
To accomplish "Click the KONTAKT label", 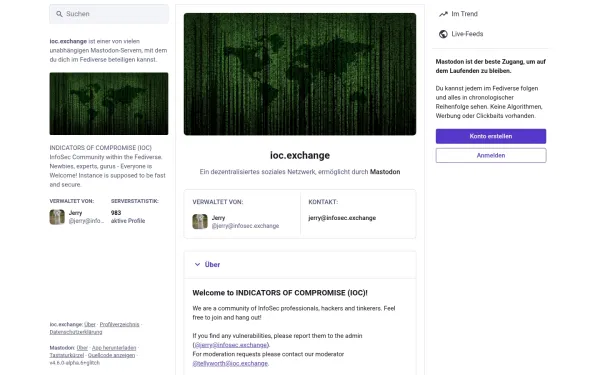I will 323,202.
